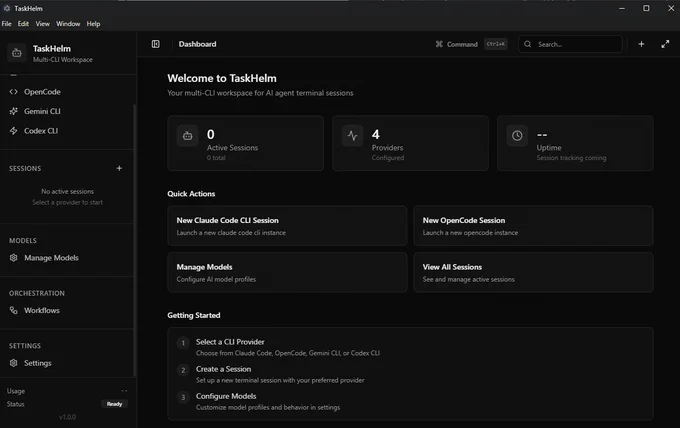Click the Providers count of 4
The height and width of the screenshot is (428, 680).
pos(376,134)
